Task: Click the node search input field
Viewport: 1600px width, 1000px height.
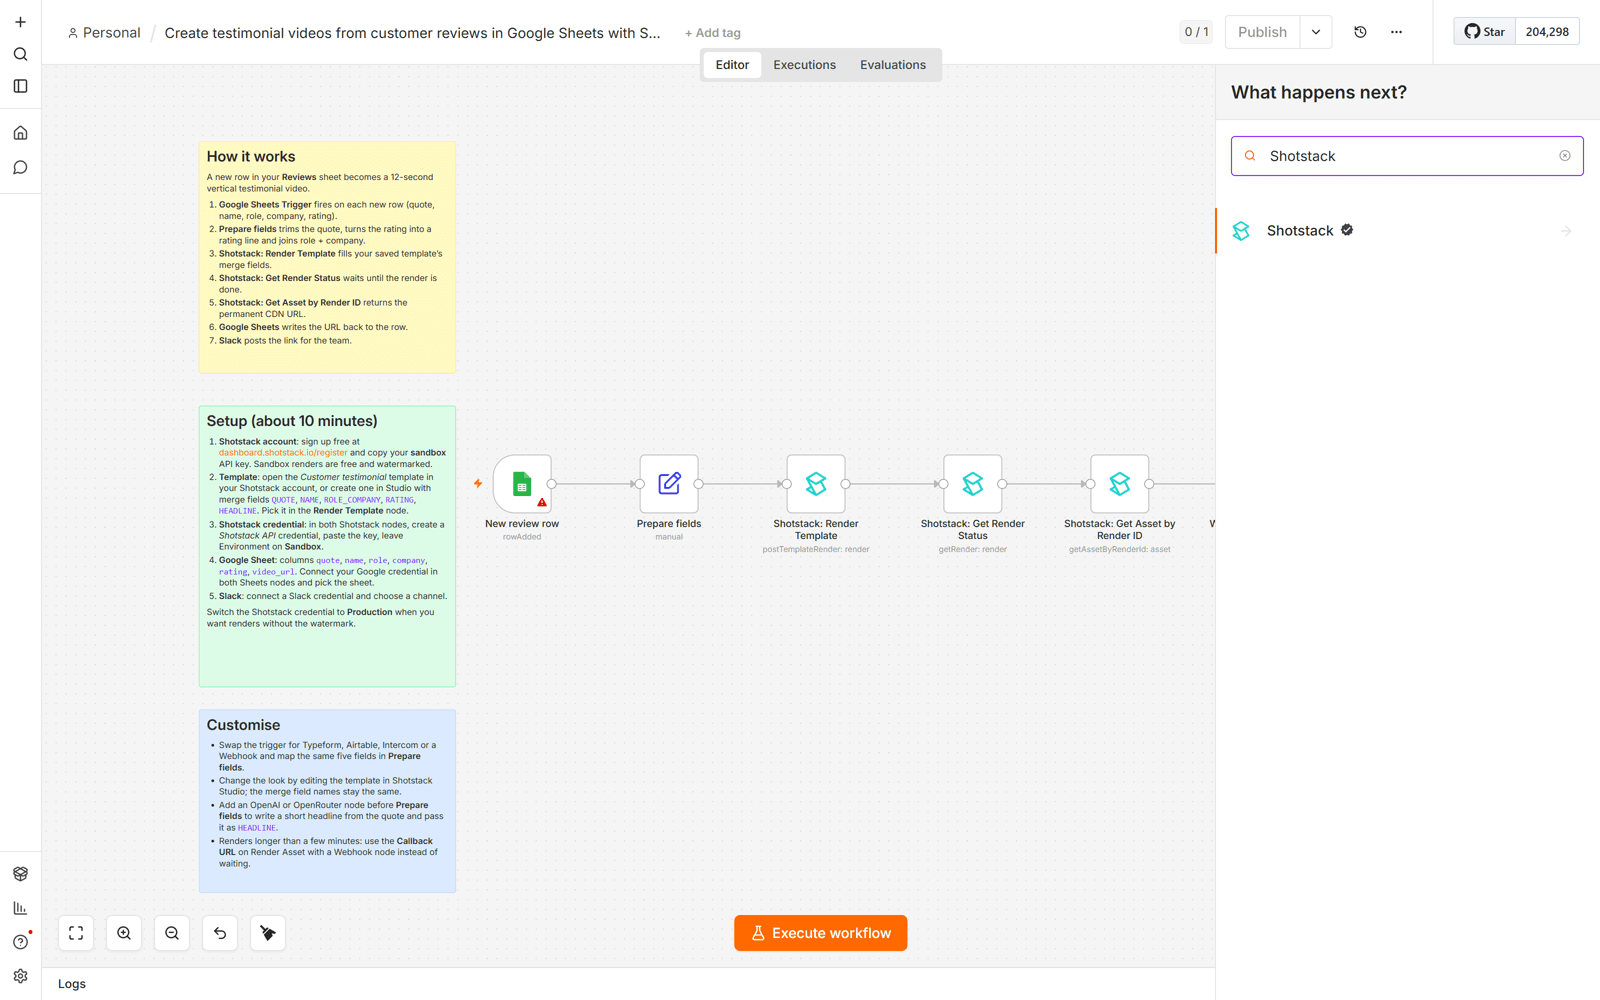Action: [x=1406, y=156]
